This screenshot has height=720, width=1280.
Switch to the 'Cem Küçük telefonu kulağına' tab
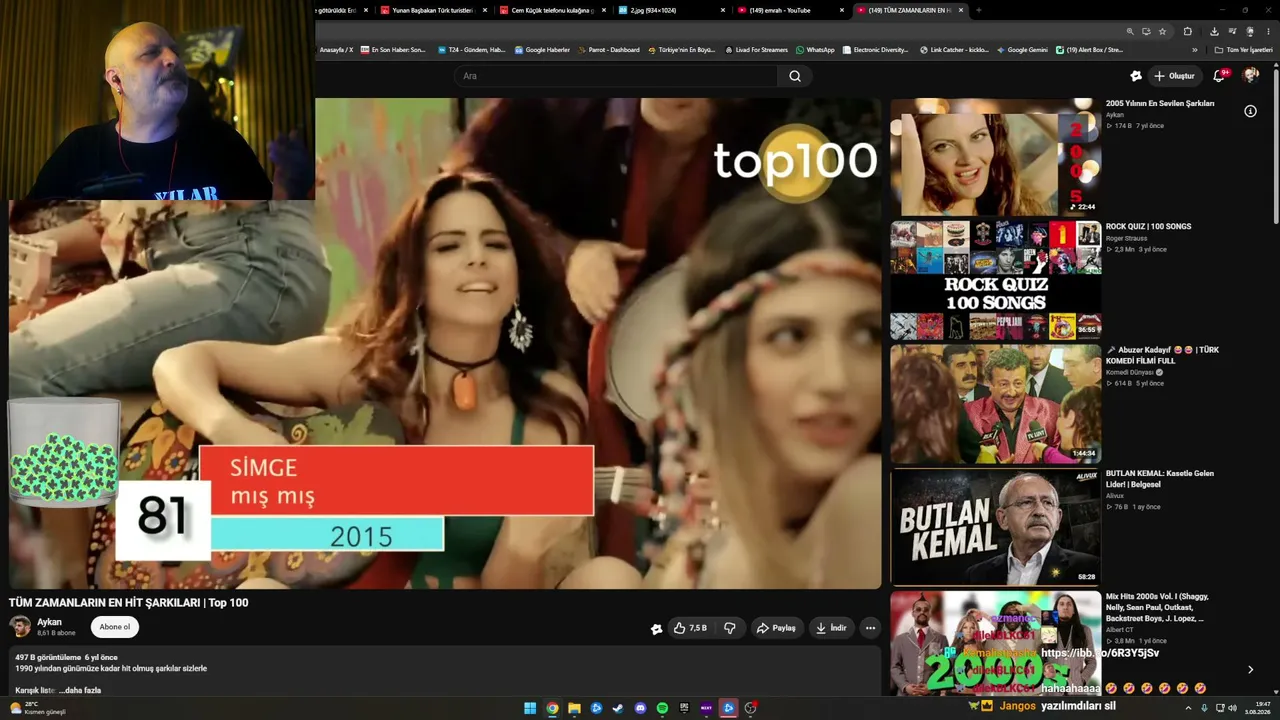(x=551, y=10)
